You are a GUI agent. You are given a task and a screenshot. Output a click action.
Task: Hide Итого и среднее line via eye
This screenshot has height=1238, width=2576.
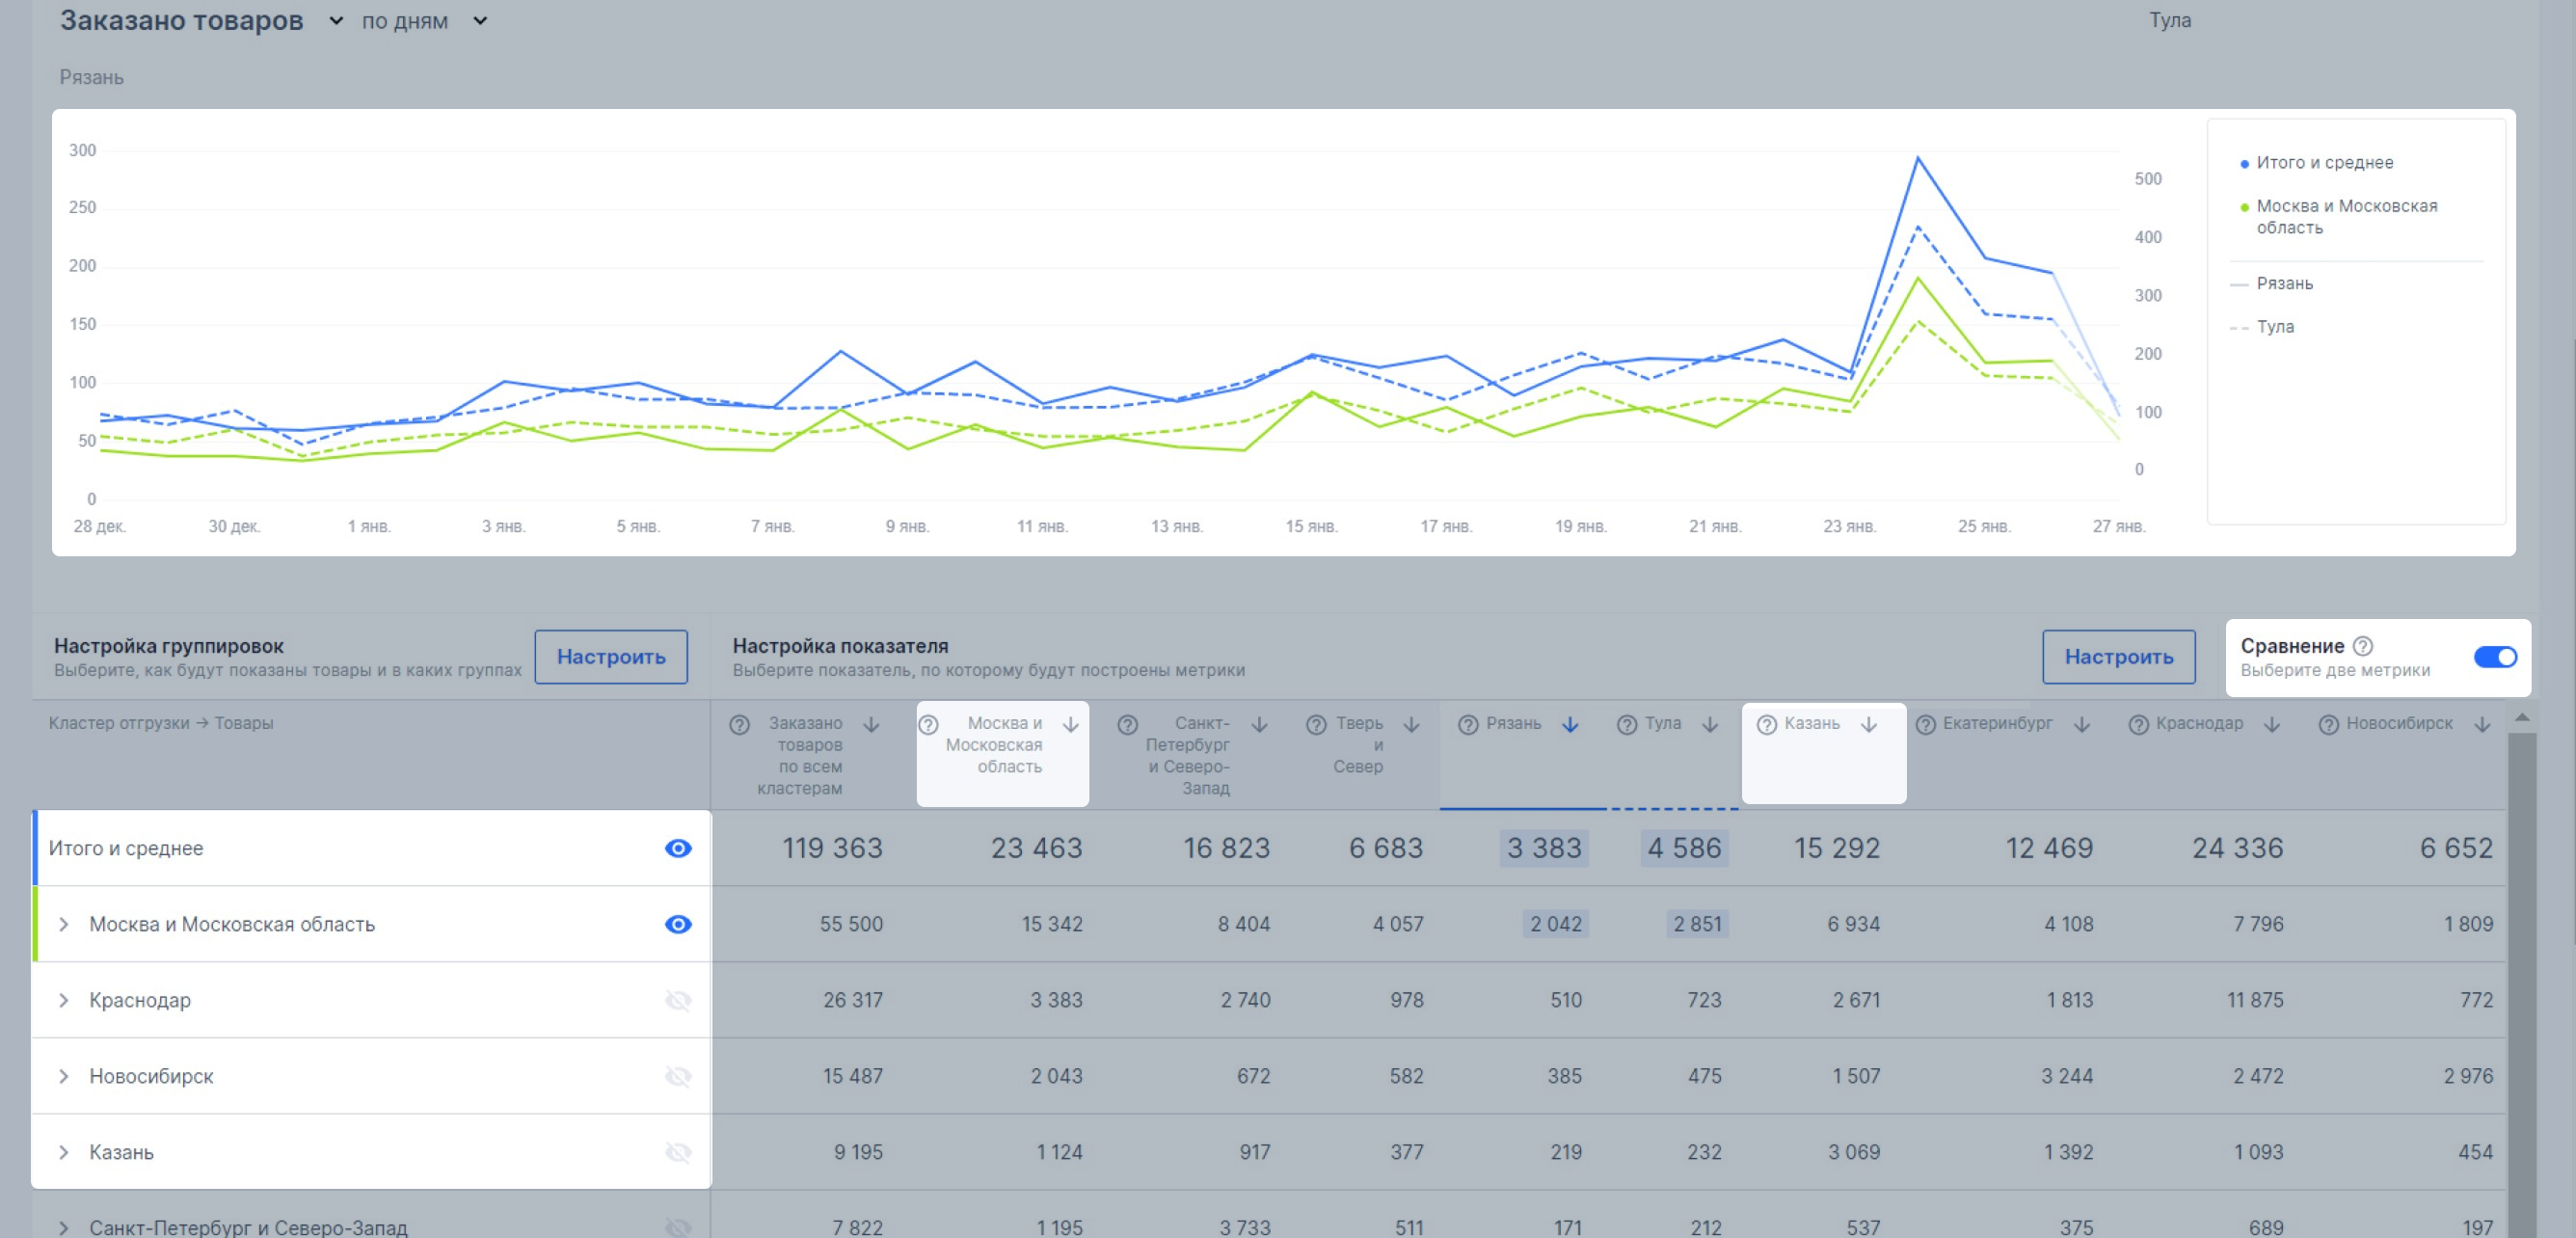coord(678,848)
